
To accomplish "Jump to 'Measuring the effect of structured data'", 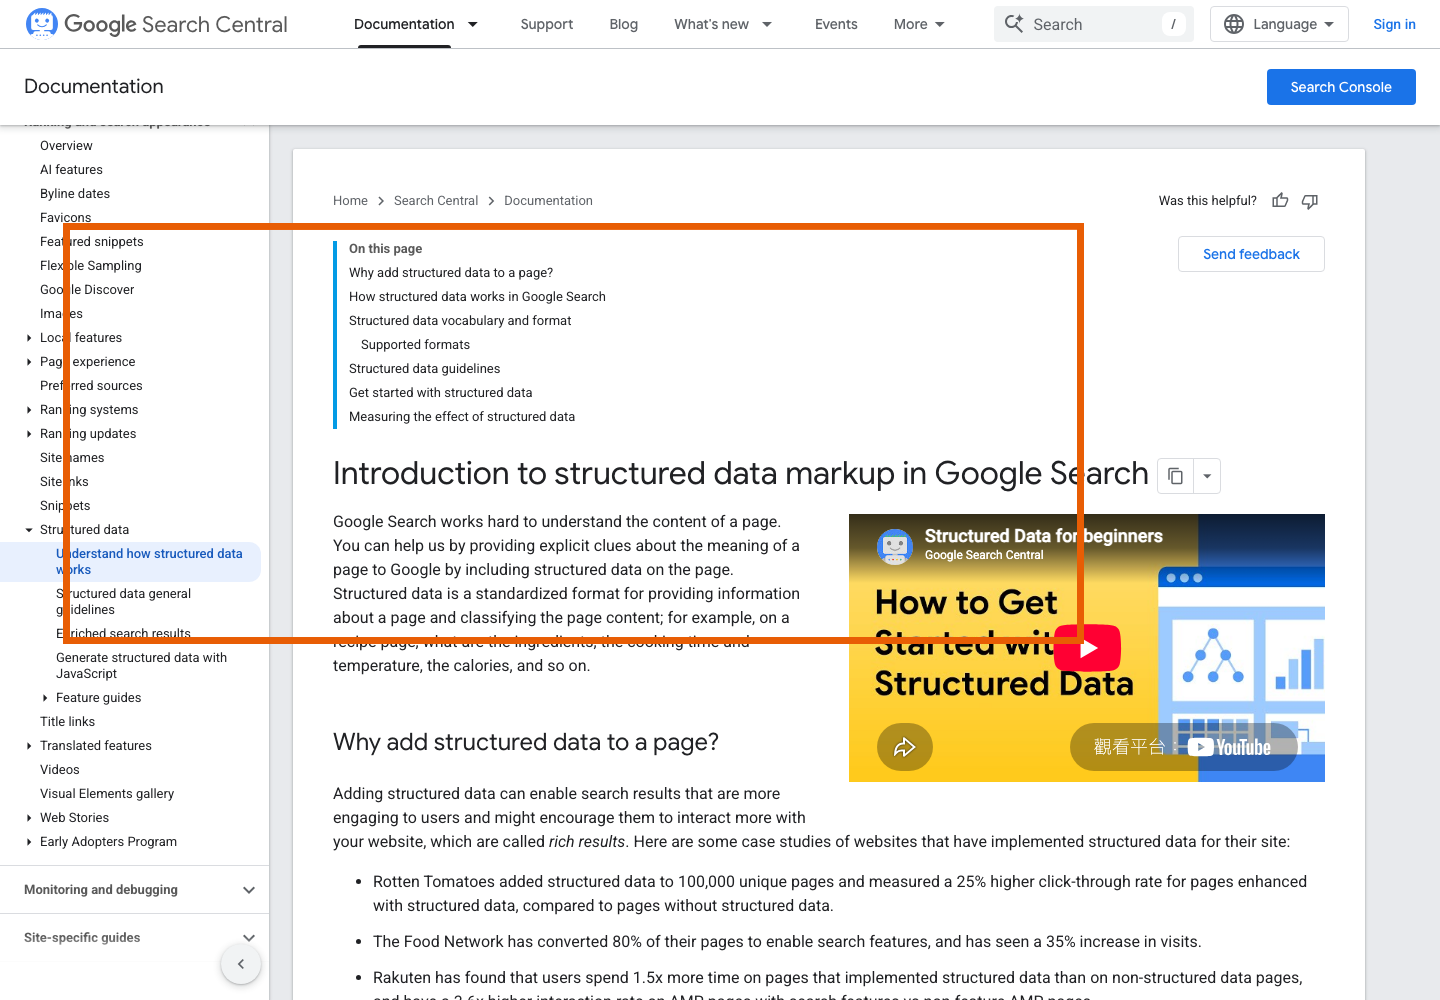I will 462,417.
